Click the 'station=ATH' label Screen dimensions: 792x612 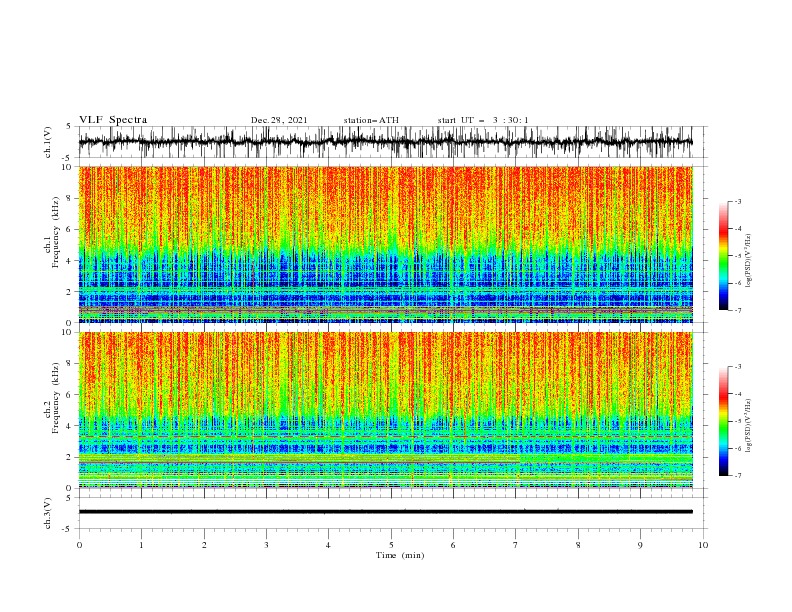[371, 120]
